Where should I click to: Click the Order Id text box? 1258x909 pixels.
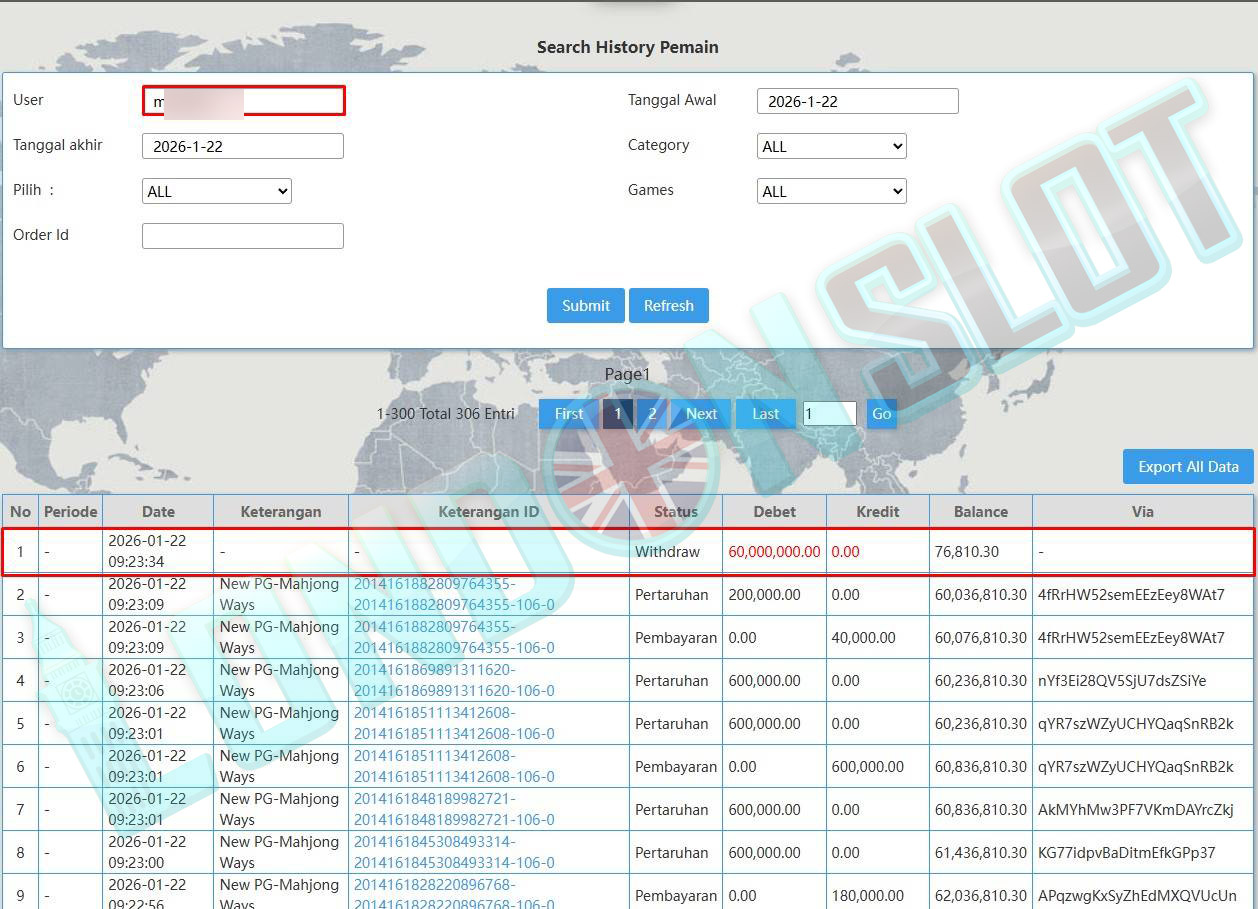coord(243,236)
